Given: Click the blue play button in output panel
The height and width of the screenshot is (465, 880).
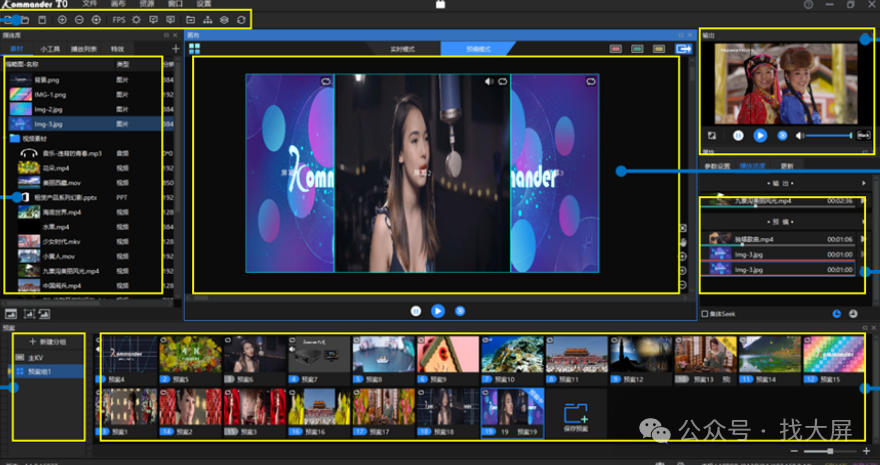Looking at the screenshot, I should click(760, 136).
